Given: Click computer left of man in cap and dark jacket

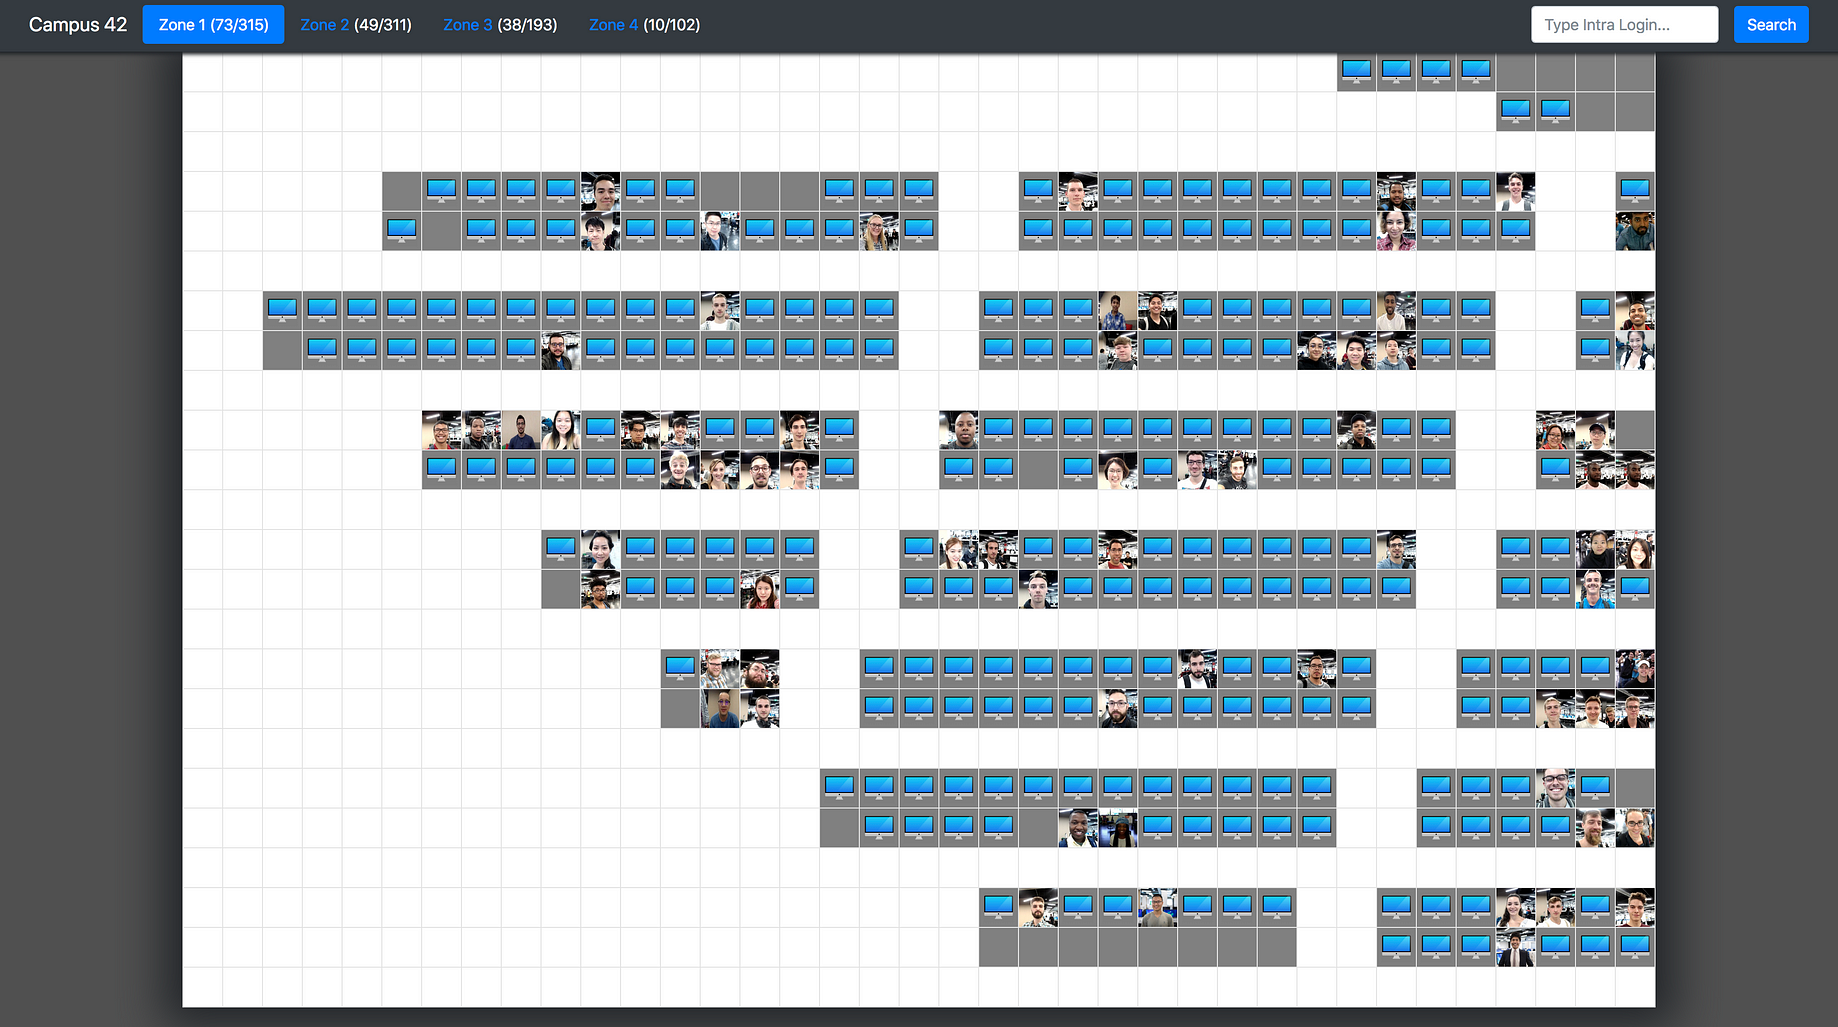Looking at the screenshot, I should coord(1317,430).
